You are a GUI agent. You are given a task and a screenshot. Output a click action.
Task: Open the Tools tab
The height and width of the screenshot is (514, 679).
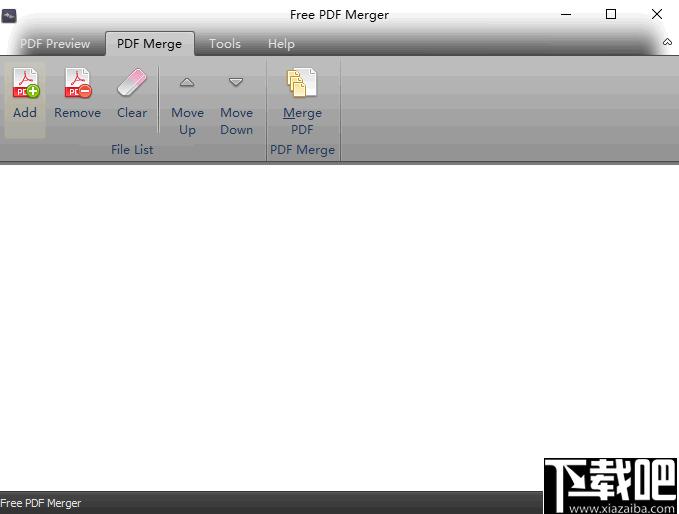tap(225, 44)
